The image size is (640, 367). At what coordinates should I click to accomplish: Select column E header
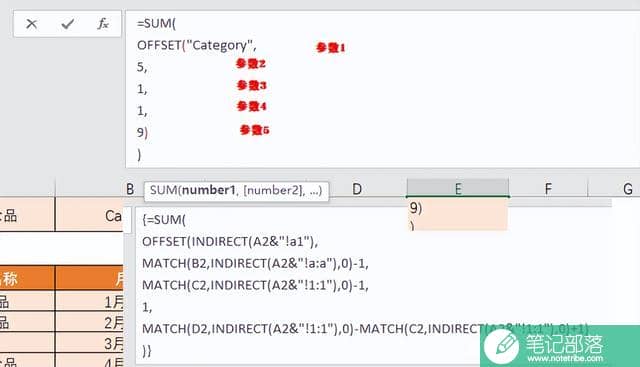pyautogui.click(x=458, y=189)
